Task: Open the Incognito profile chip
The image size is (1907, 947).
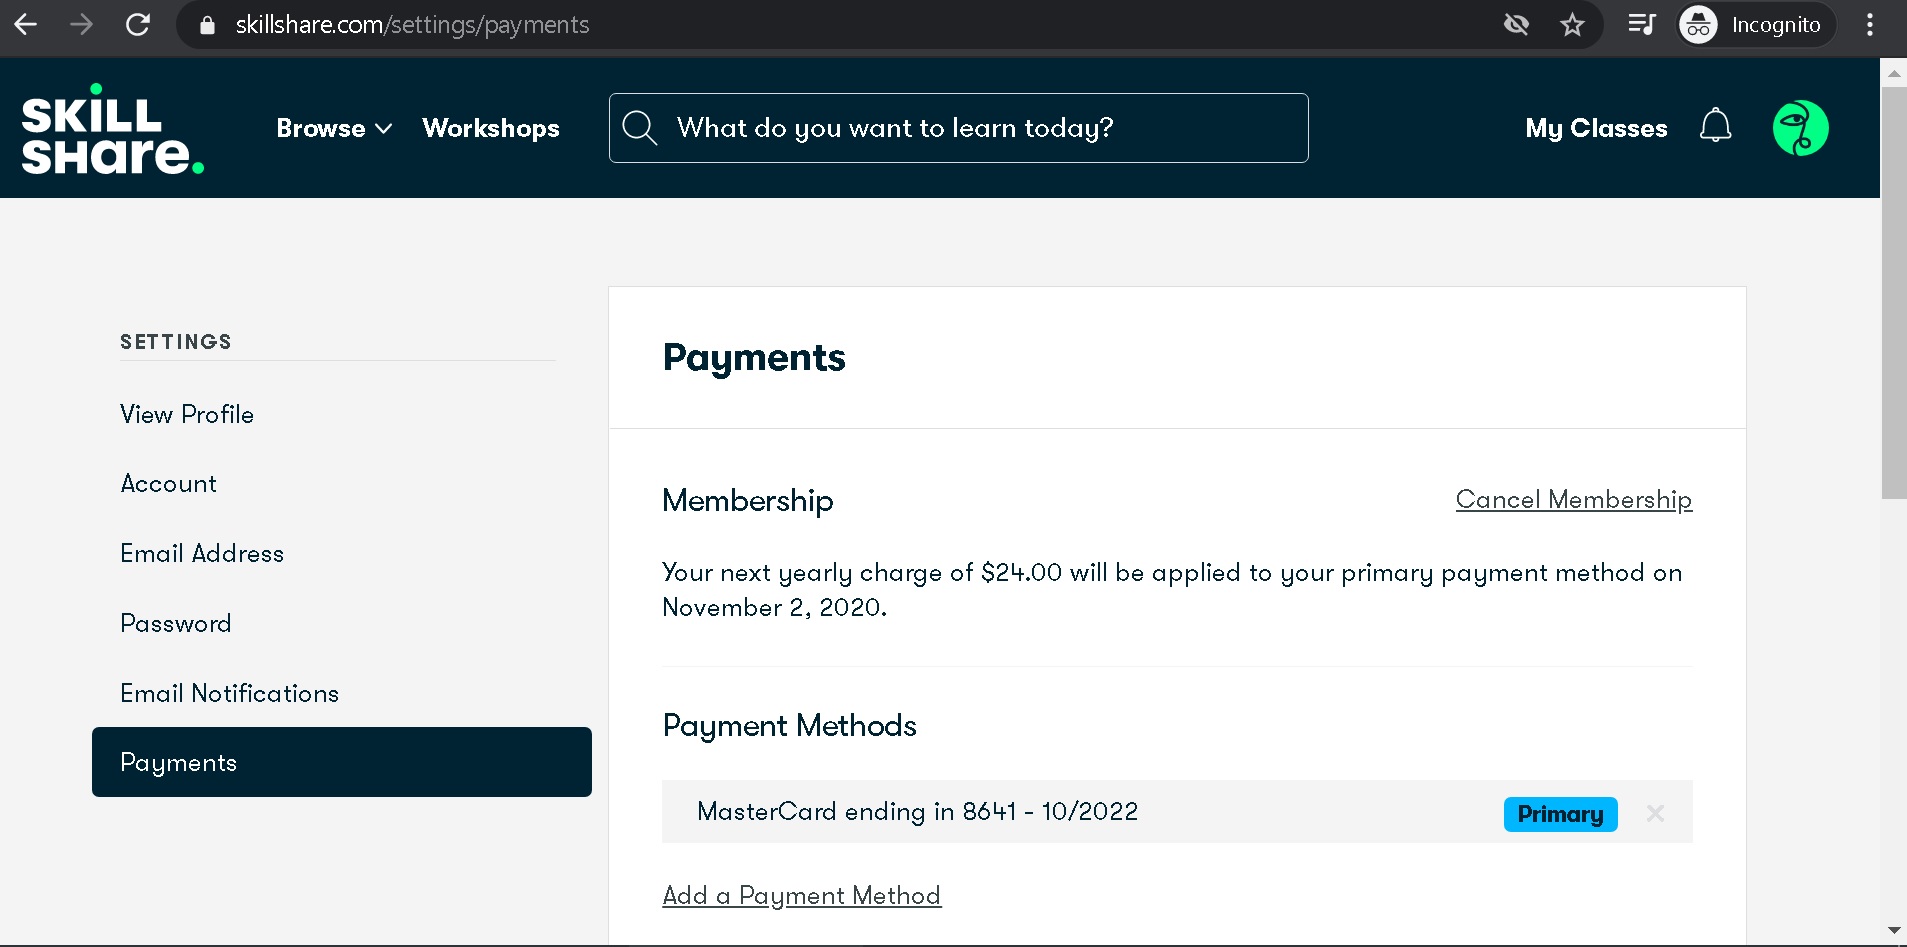Action: (1755, 25)
